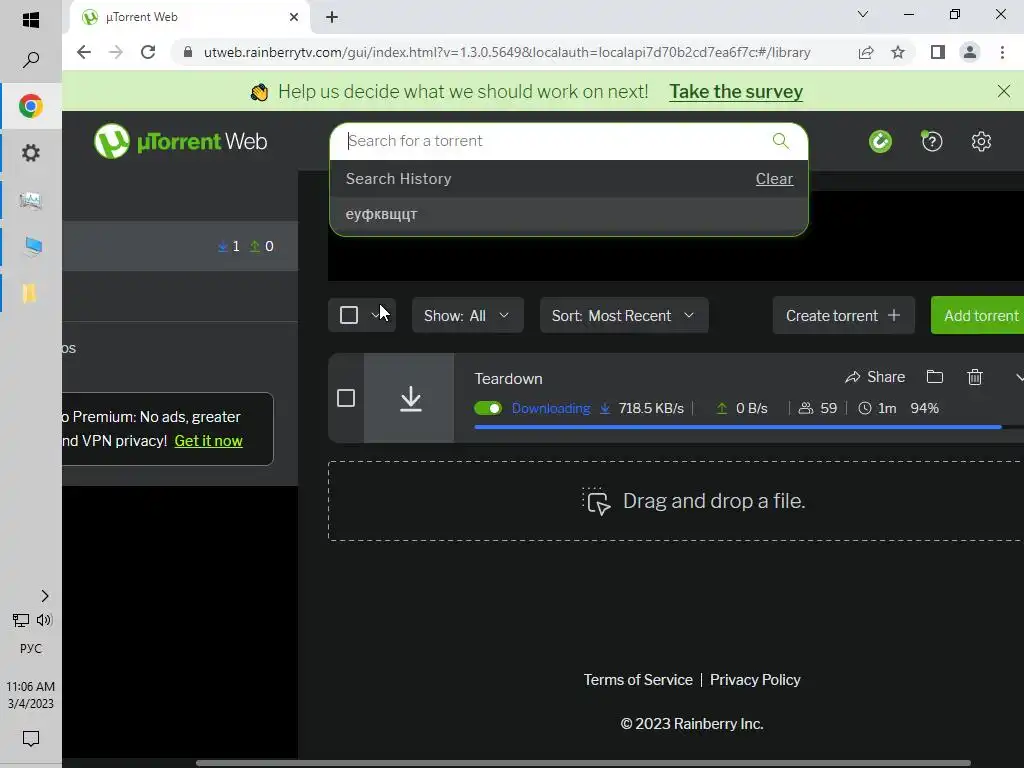This screenshot has height=768, width=1024.
Task: Click Take the survey link
Action: pyautogui.click(x=736, y=91)
